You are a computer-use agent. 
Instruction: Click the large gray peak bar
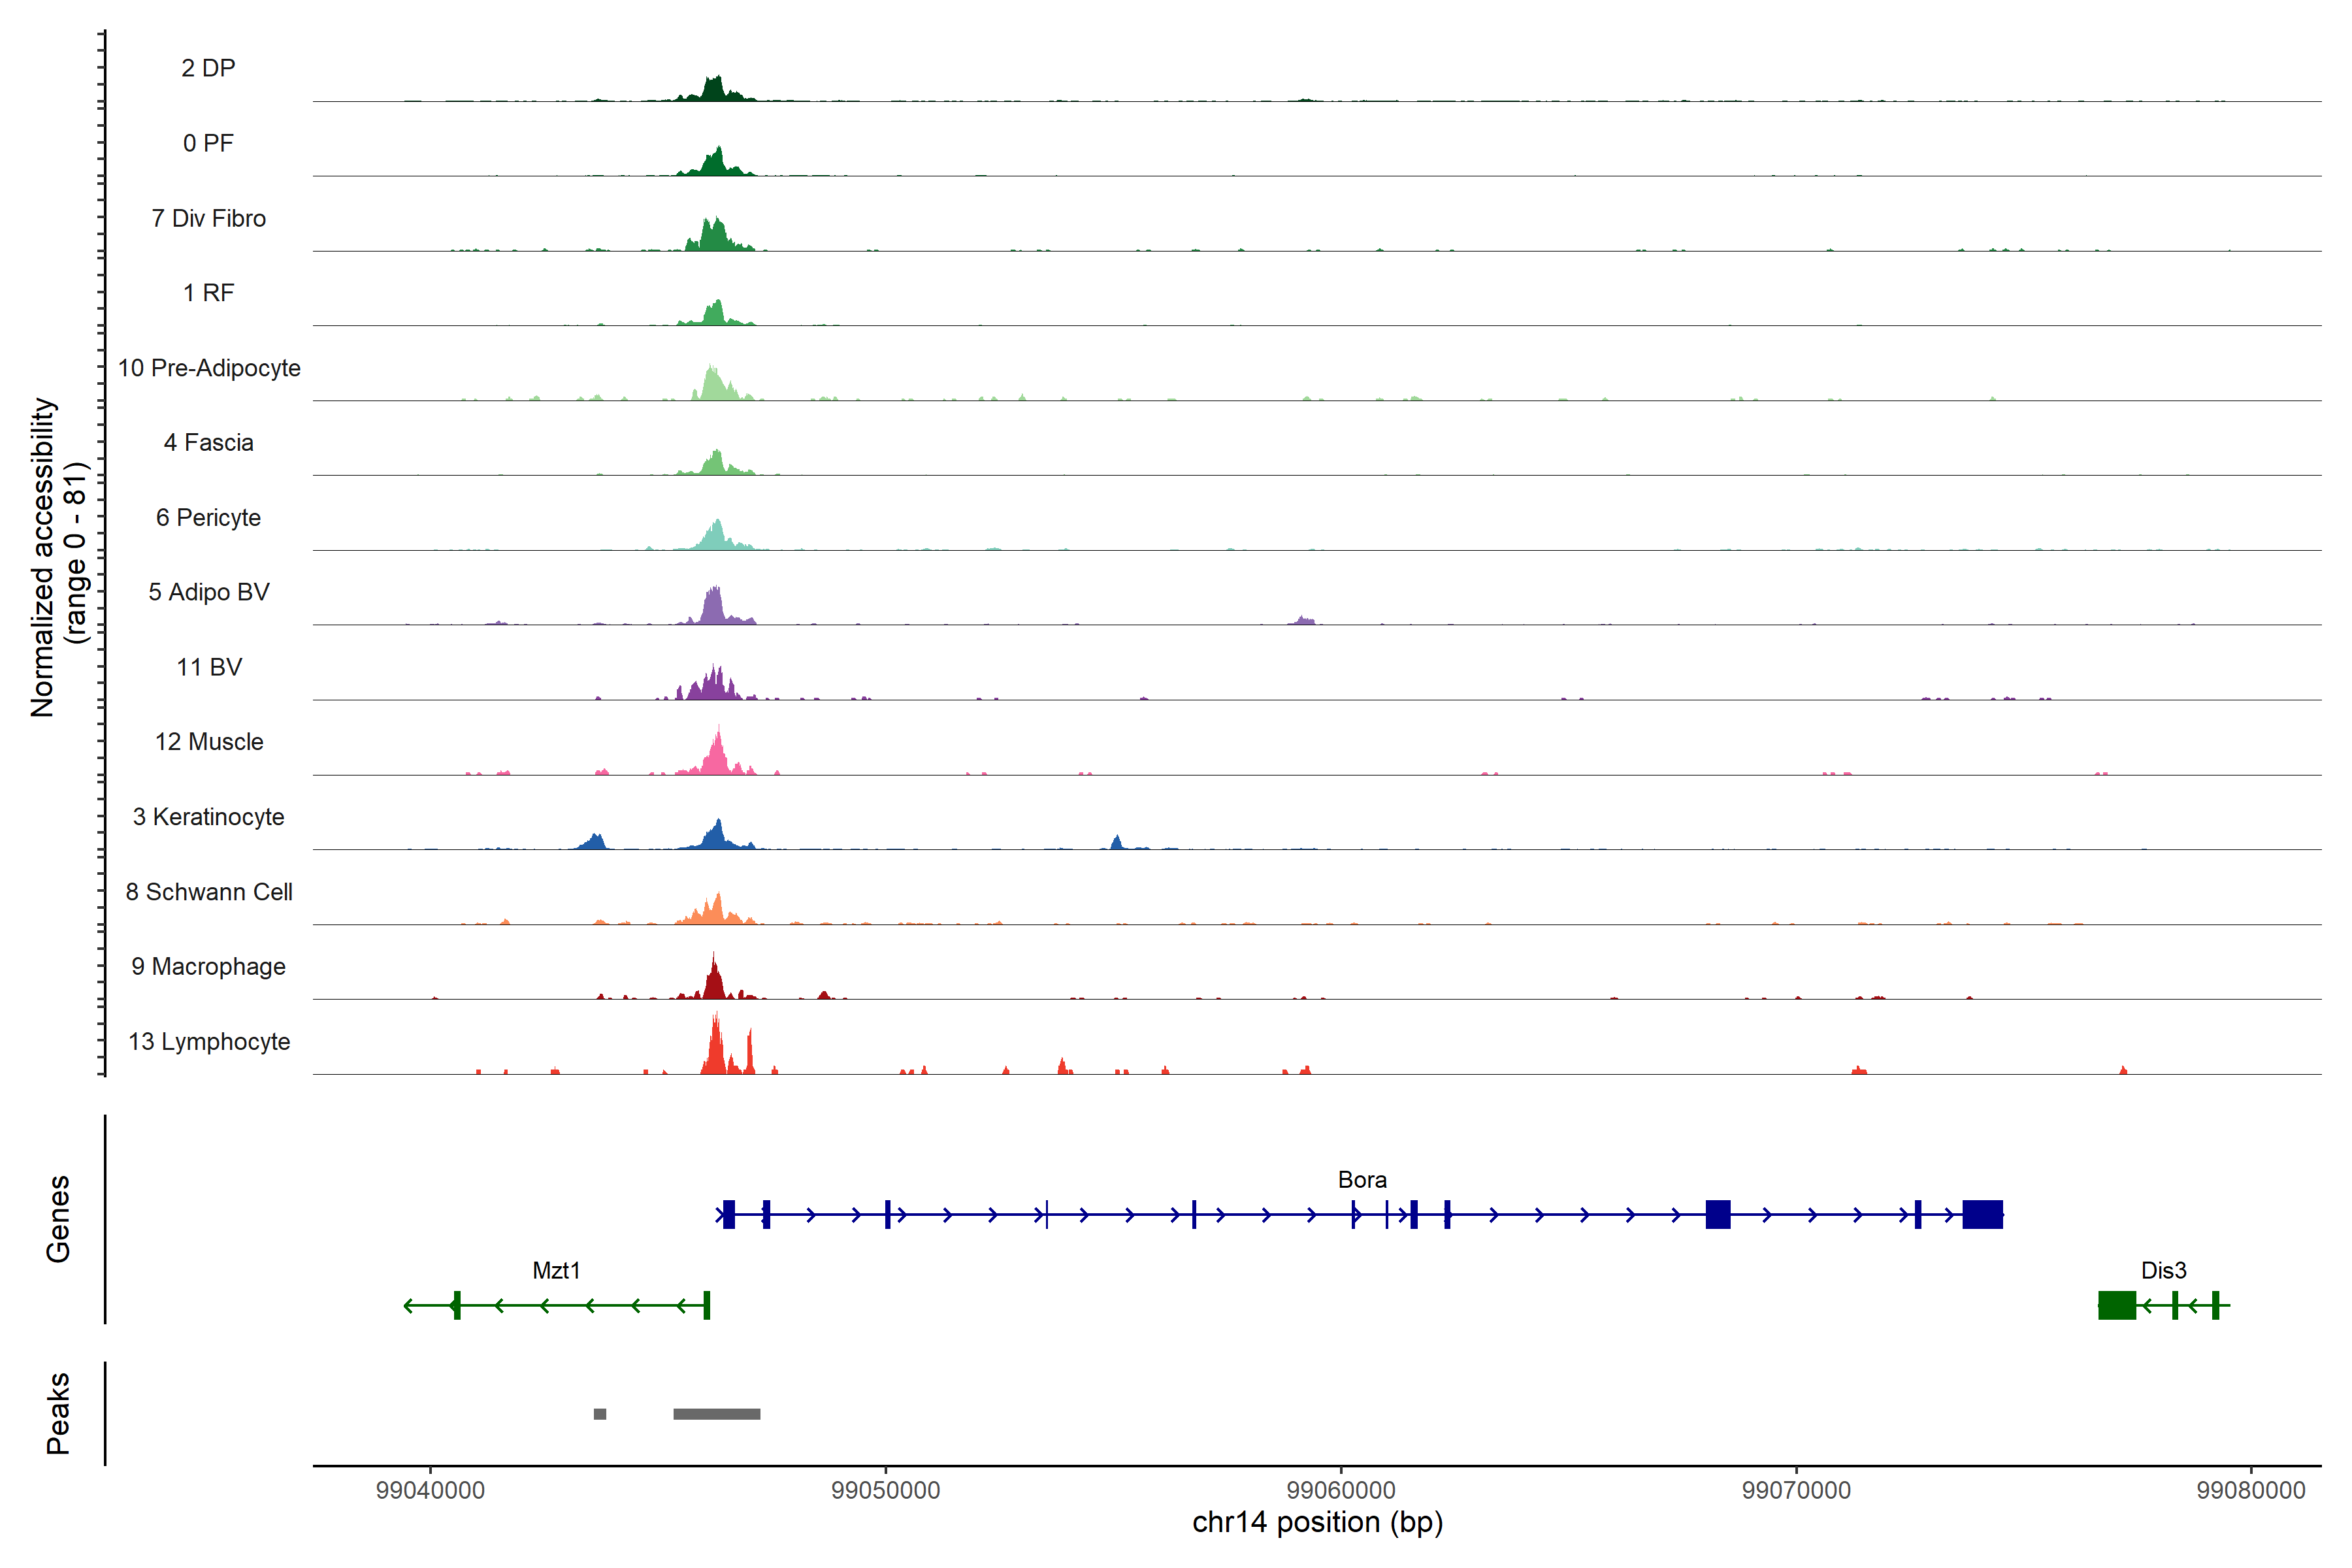click(x=716, y=1414)
